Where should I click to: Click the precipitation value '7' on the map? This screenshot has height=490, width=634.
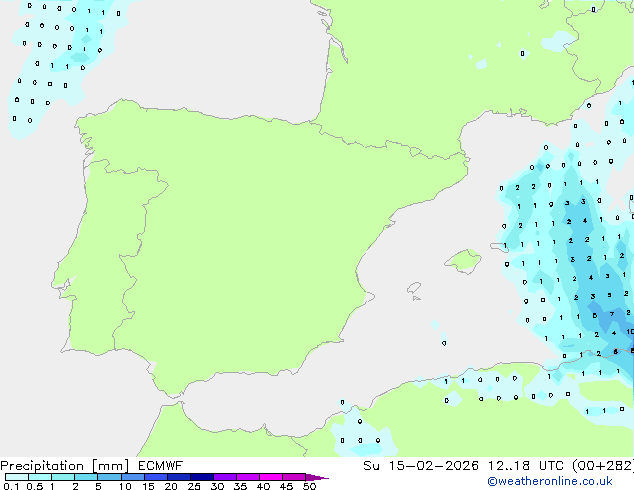612,314
